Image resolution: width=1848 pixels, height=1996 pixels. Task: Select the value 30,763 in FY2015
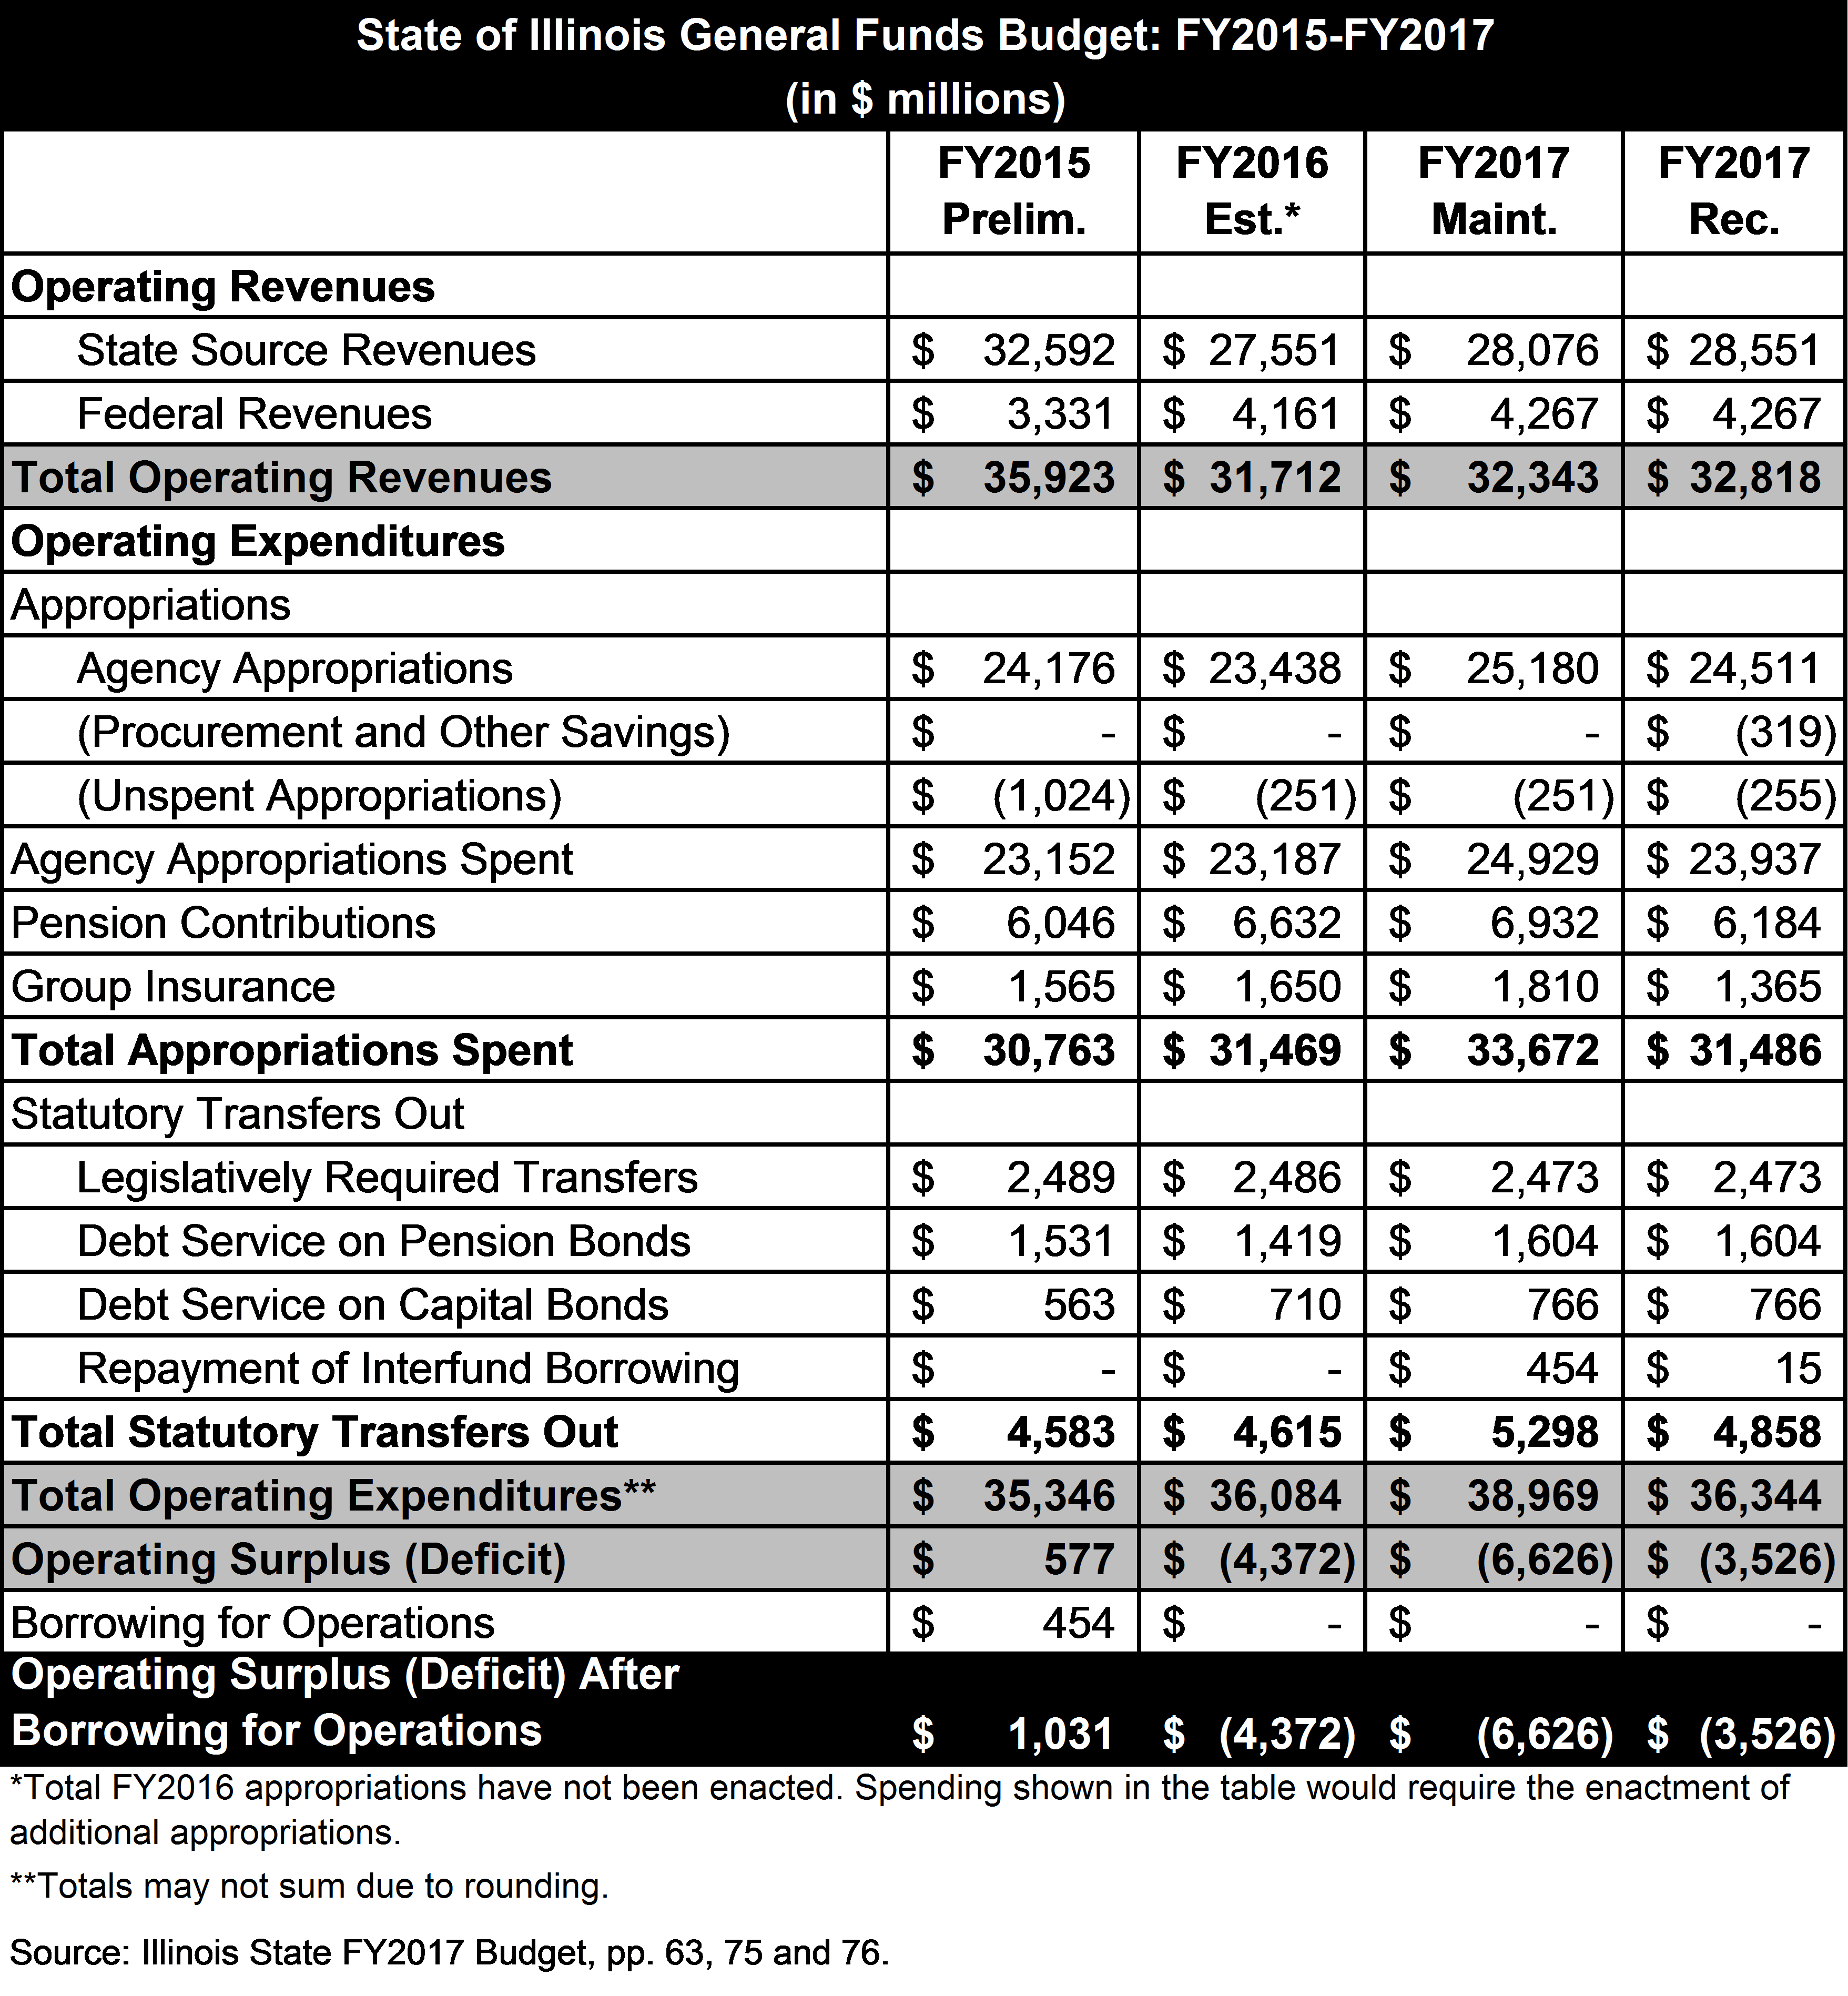[x=1048, y=1051]
